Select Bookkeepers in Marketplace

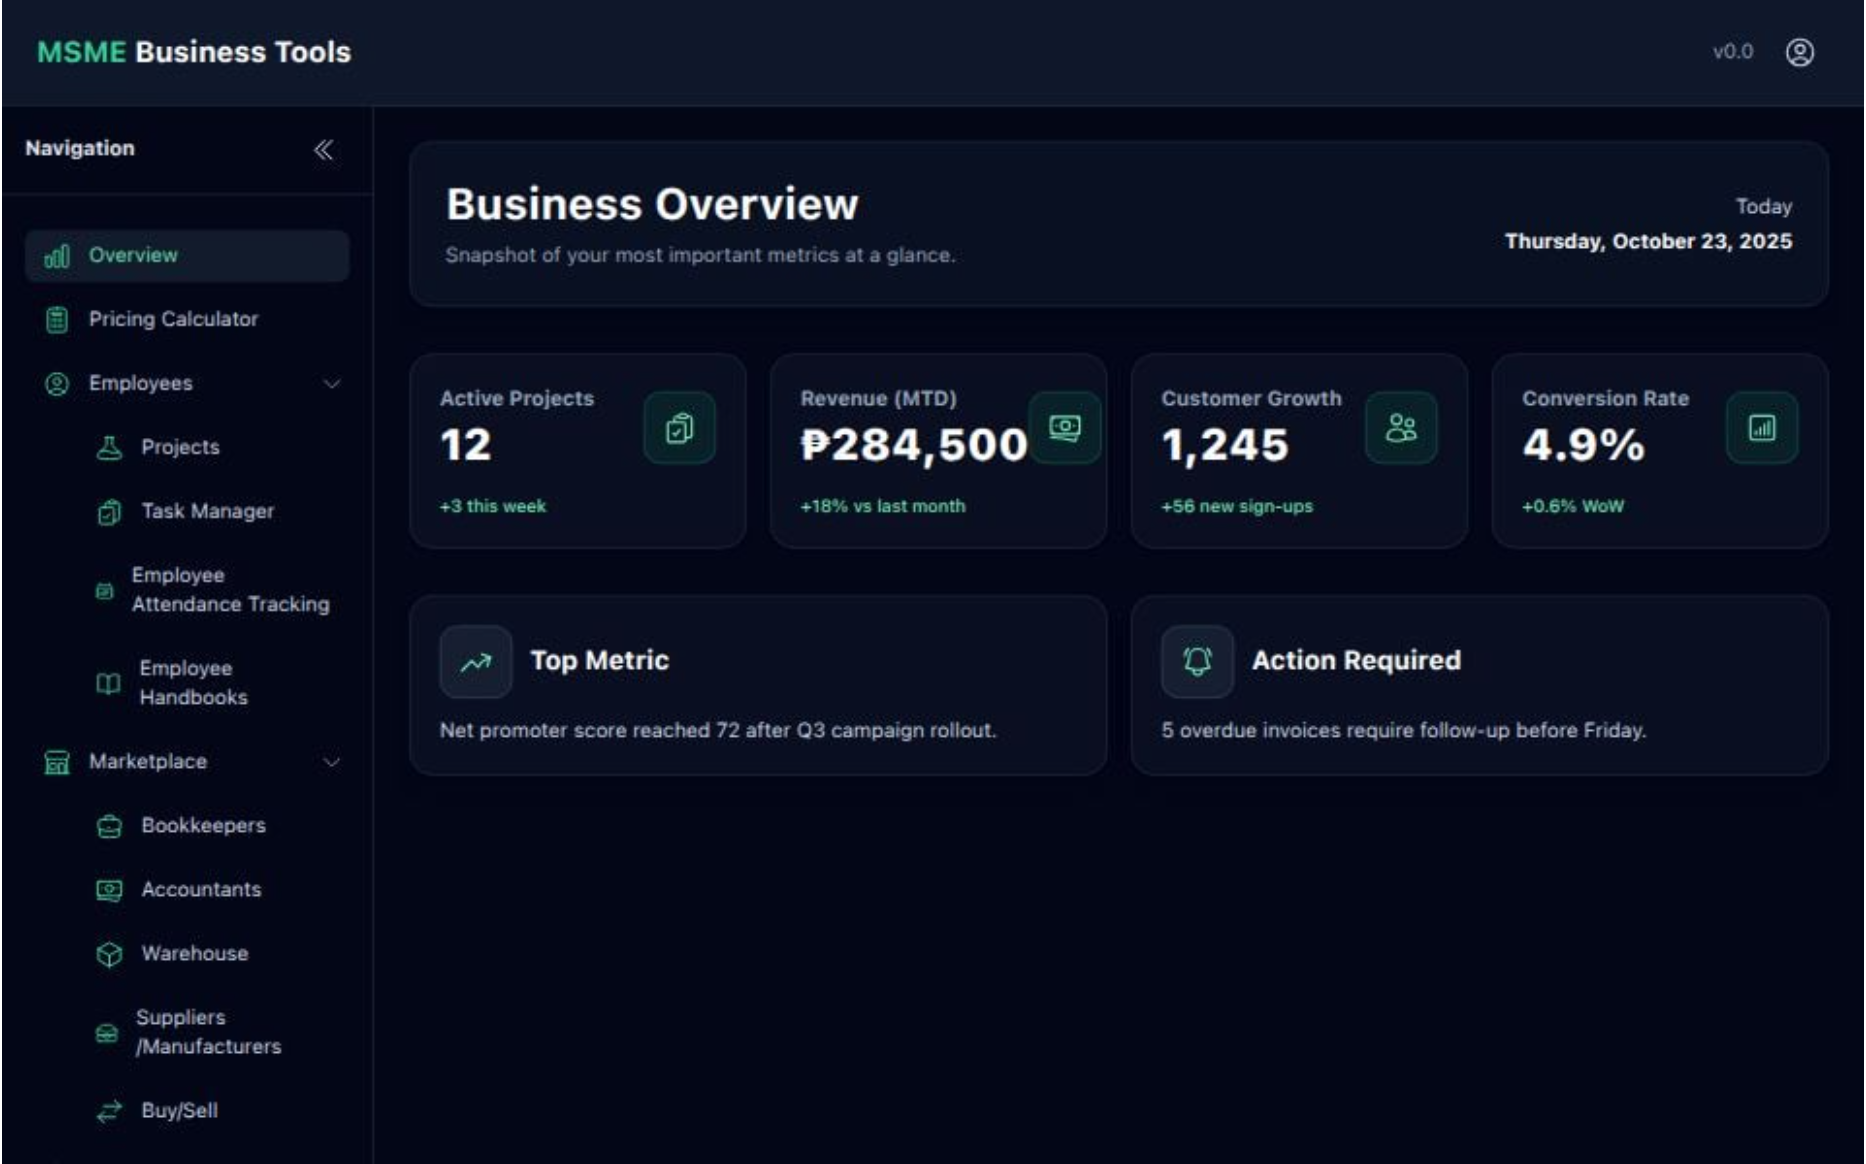tap(203, 826)
